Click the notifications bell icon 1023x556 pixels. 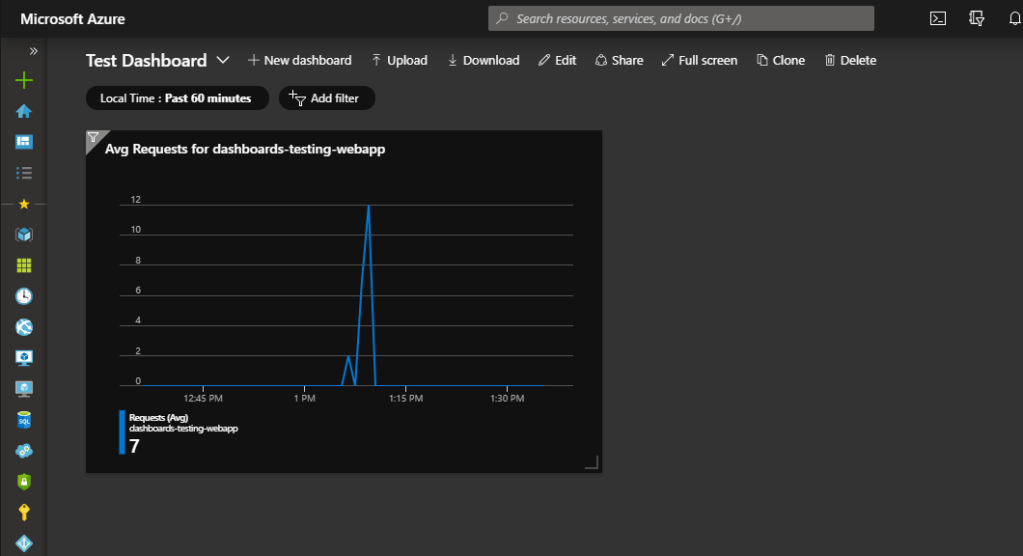tap(1014, 19)
